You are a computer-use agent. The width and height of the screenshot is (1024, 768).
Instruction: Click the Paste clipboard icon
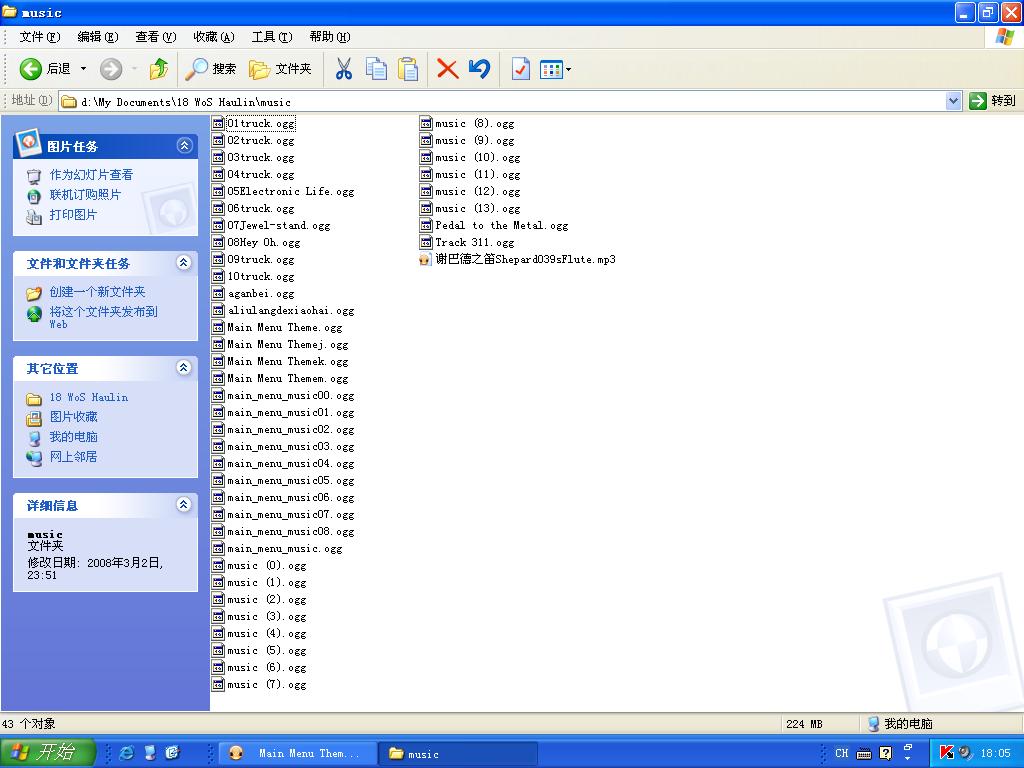(x=408, y=69)
